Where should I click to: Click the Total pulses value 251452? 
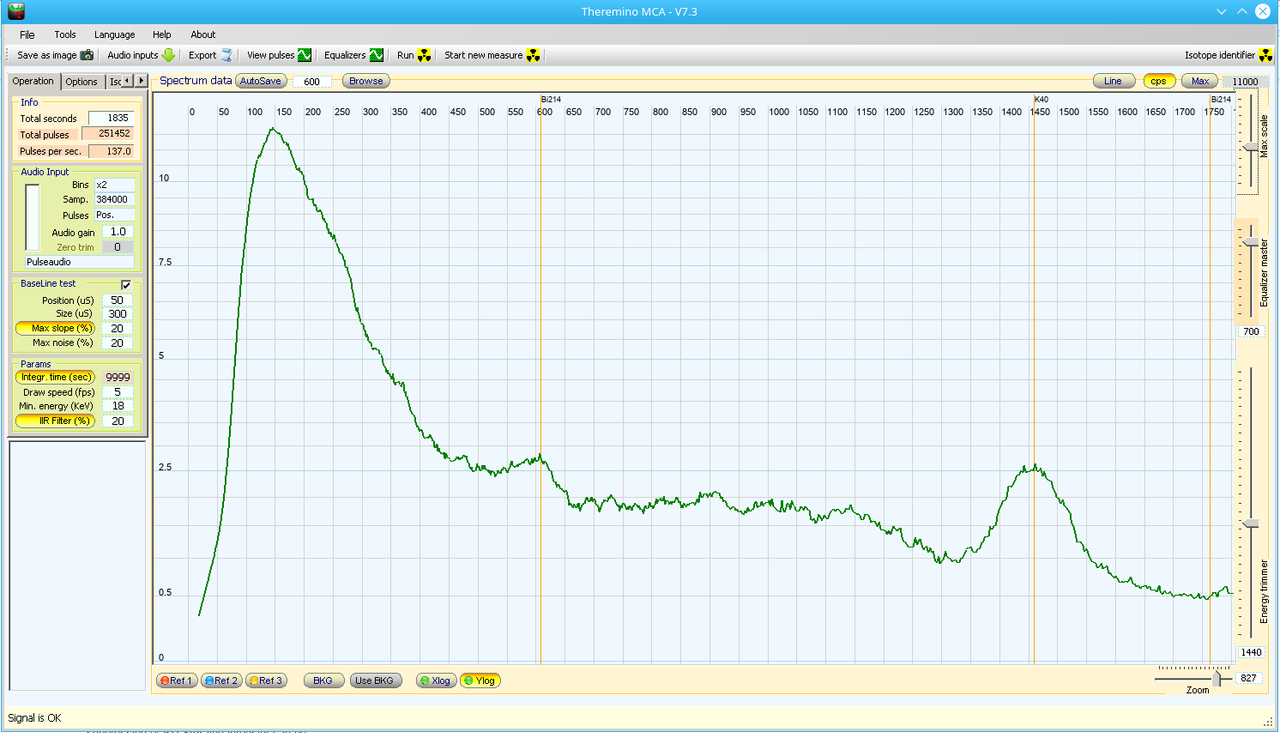click(x=107, y=133)
